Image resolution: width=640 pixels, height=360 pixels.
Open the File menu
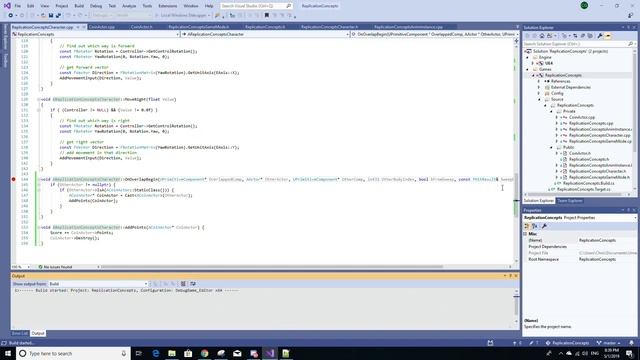point(18,6)
